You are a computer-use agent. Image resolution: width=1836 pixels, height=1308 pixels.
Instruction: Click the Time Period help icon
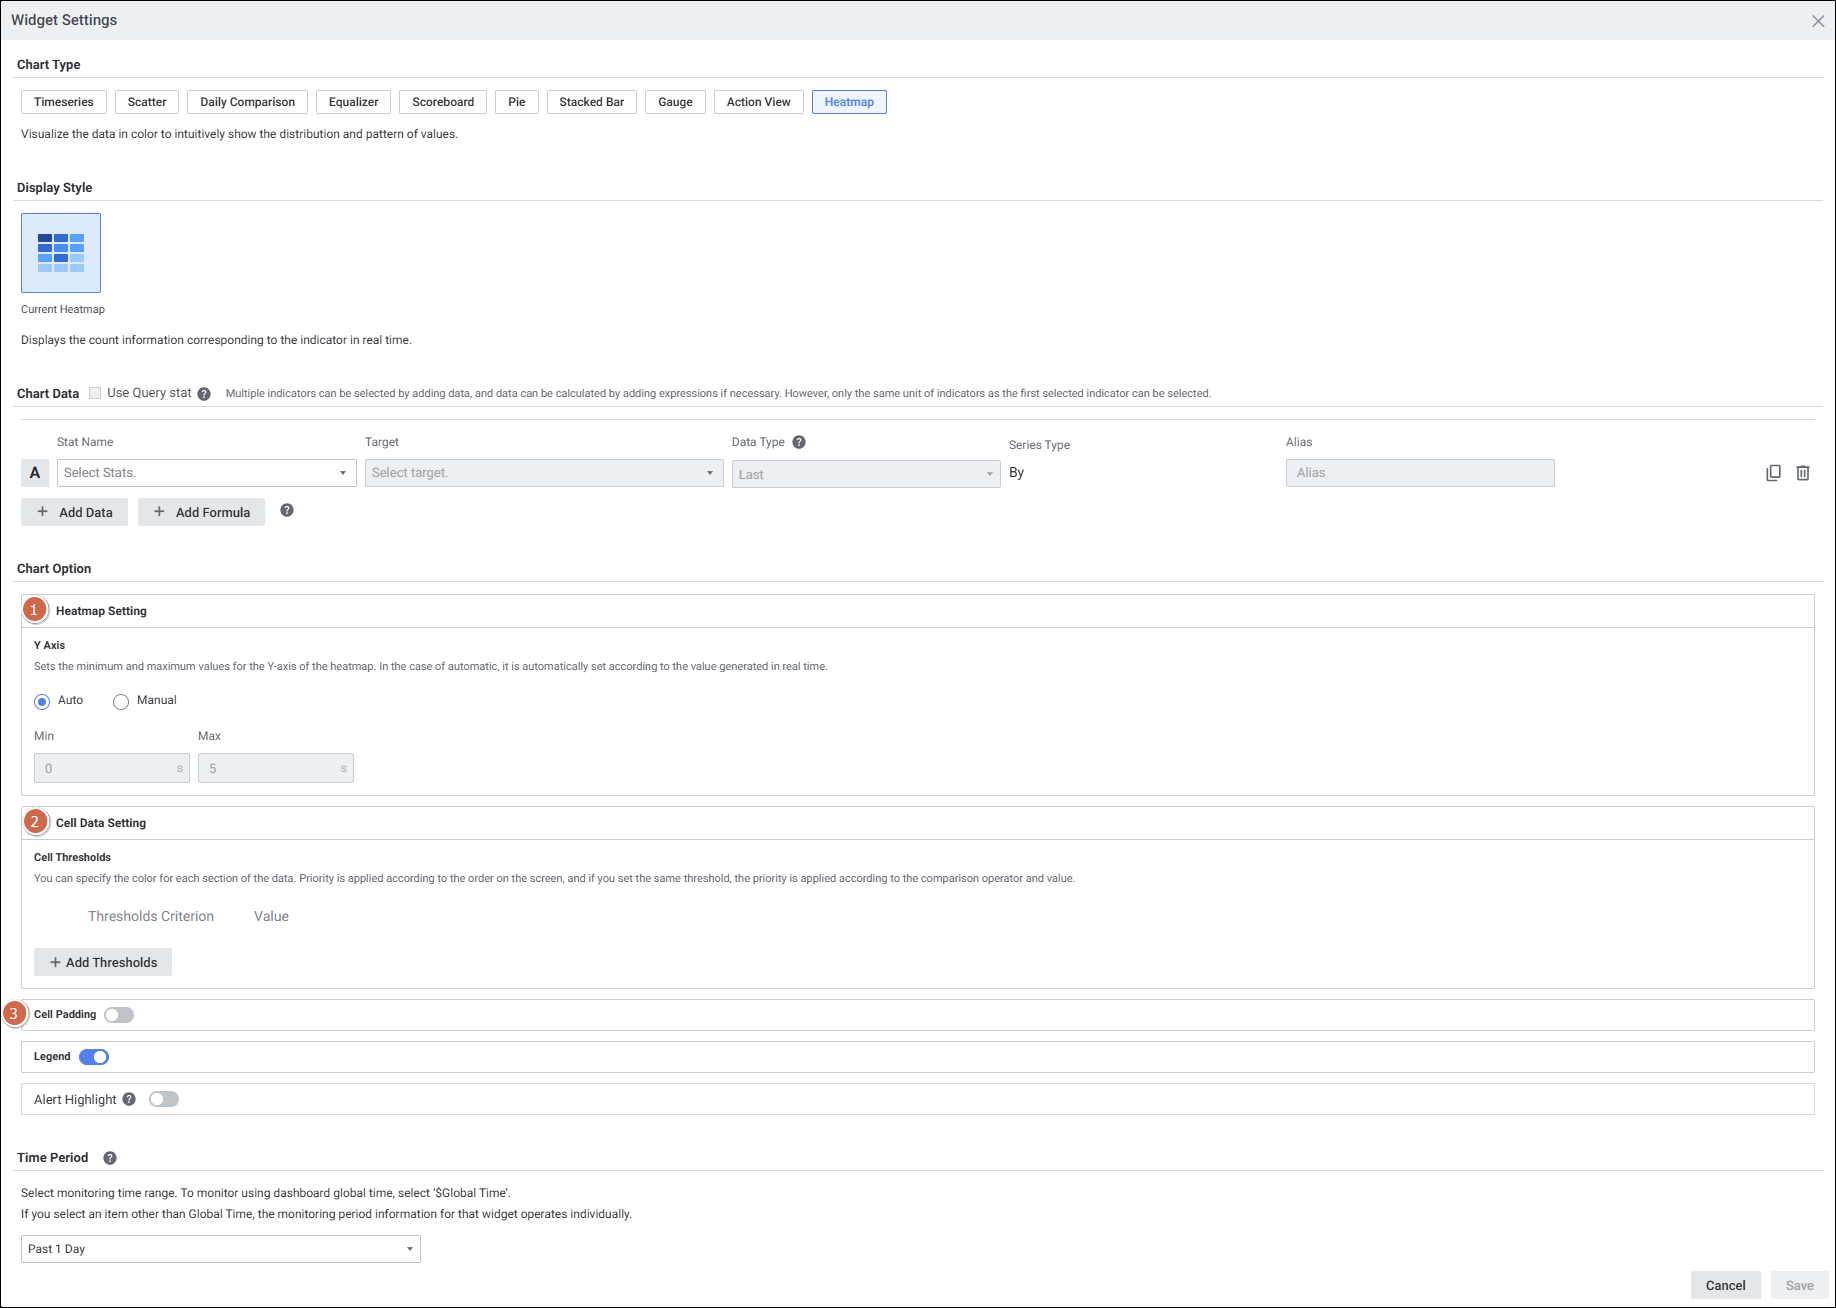(x=110, y=1158)
